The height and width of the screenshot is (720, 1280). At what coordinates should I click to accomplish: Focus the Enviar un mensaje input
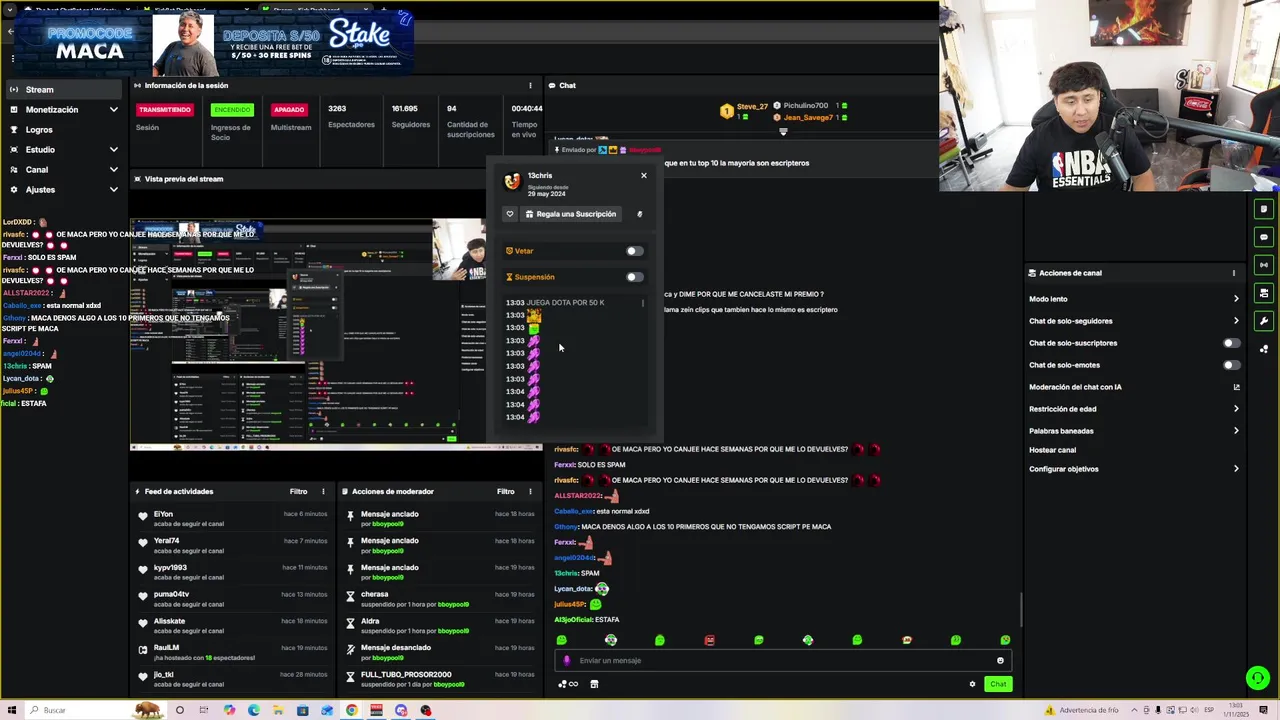[783, 661]
